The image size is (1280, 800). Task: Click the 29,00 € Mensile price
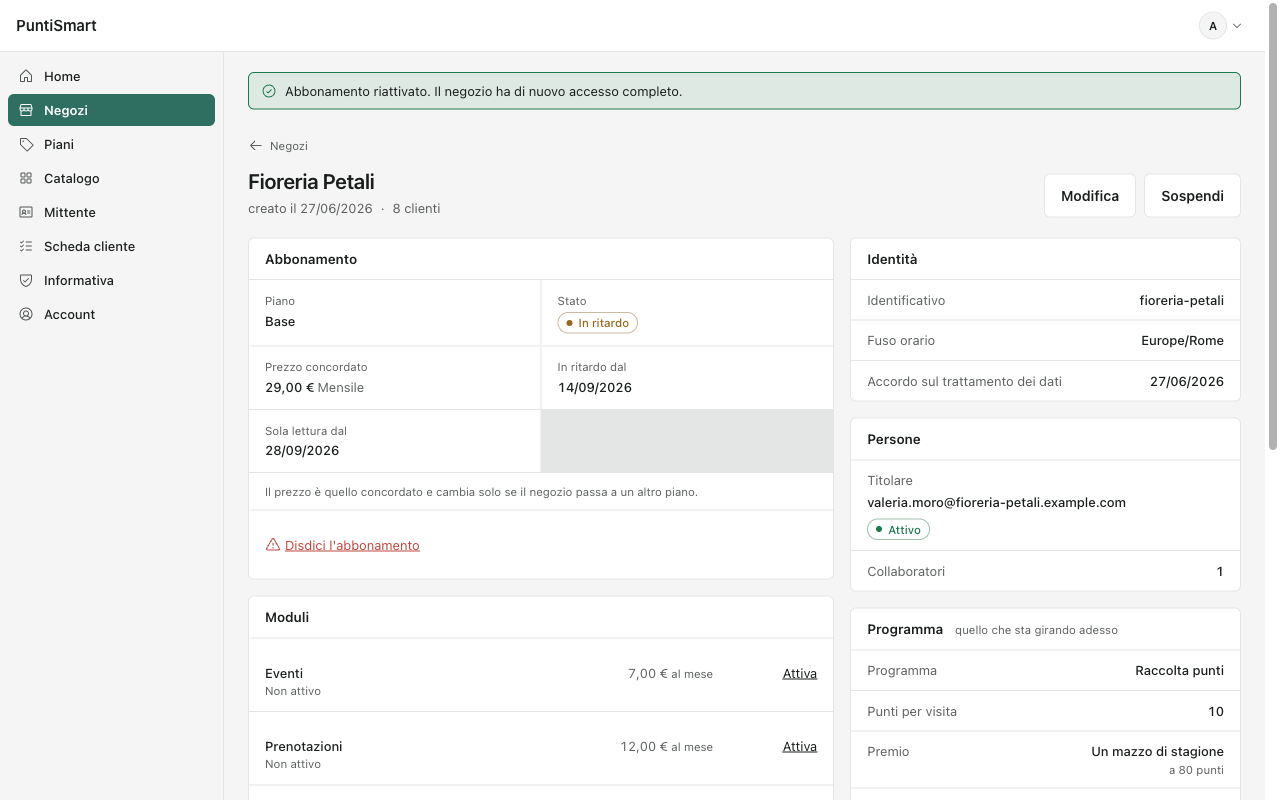tap(315, 388)
